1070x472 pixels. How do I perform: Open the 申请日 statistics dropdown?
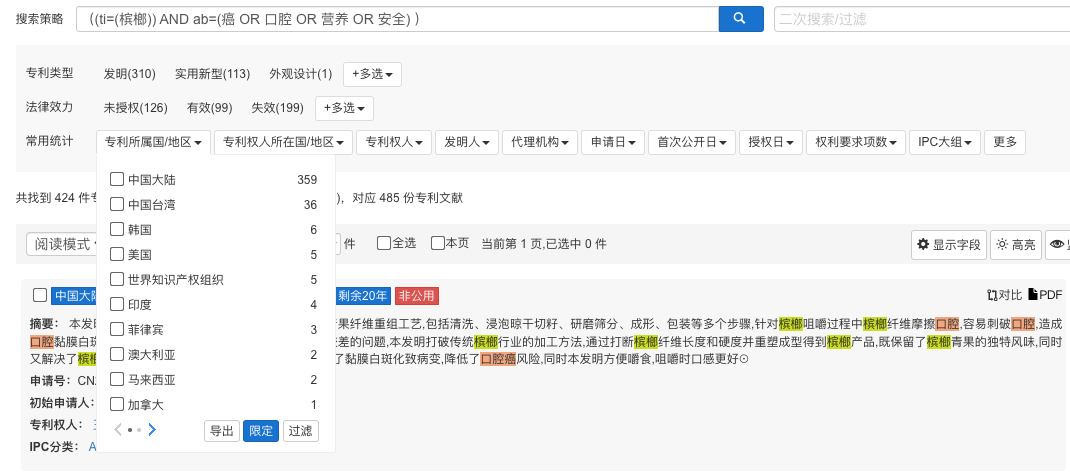tap(612, 142)
